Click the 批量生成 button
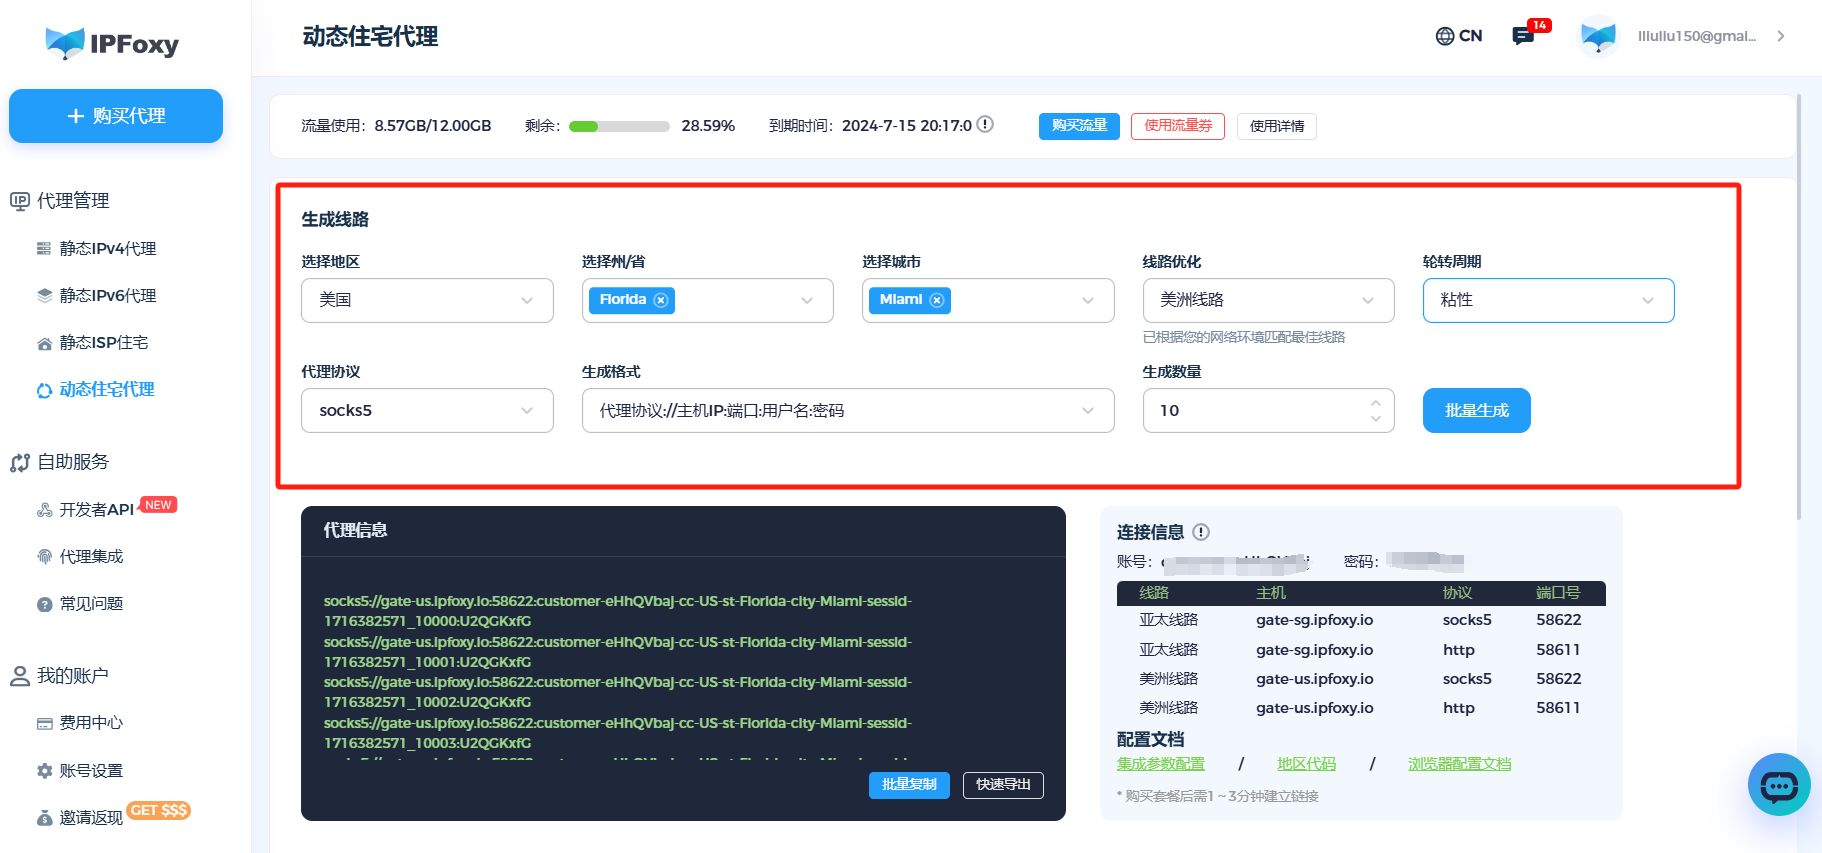 click(1476, 410)
